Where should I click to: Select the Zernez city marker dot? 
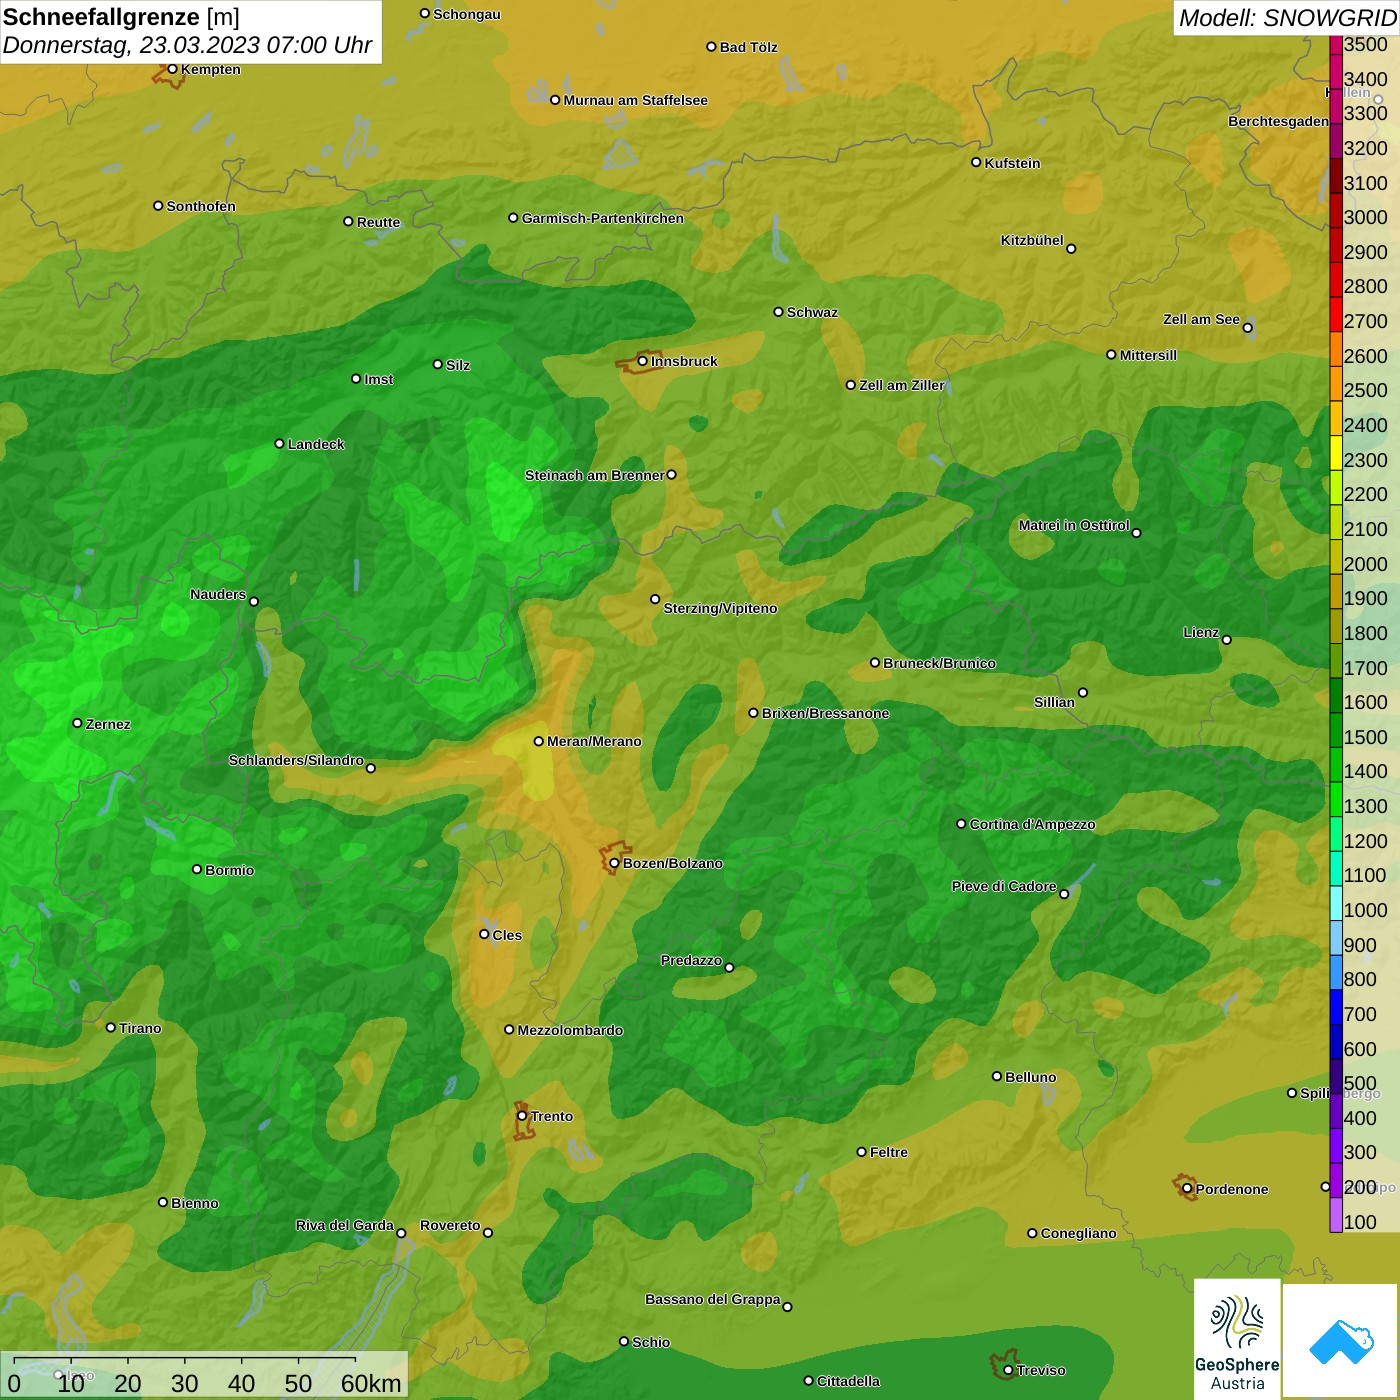[x=77, y=723]
